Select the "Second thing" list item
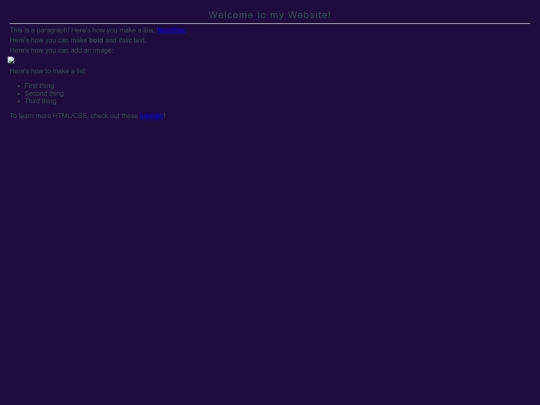The image size is (540, 405). [44, 93]
